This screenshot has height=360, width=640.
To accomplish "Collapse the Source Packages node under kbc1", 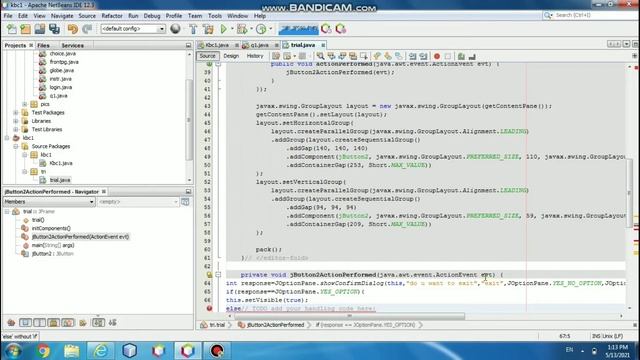I will coord(16,146).
